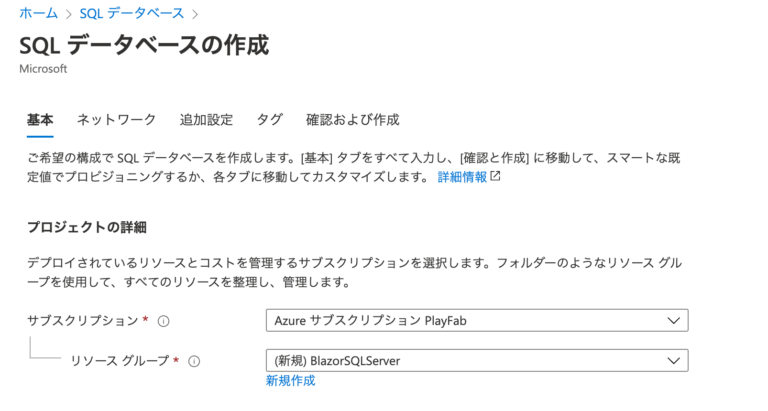
Task: Open the 追加設定 tab
Action: (x=206, y=120)
